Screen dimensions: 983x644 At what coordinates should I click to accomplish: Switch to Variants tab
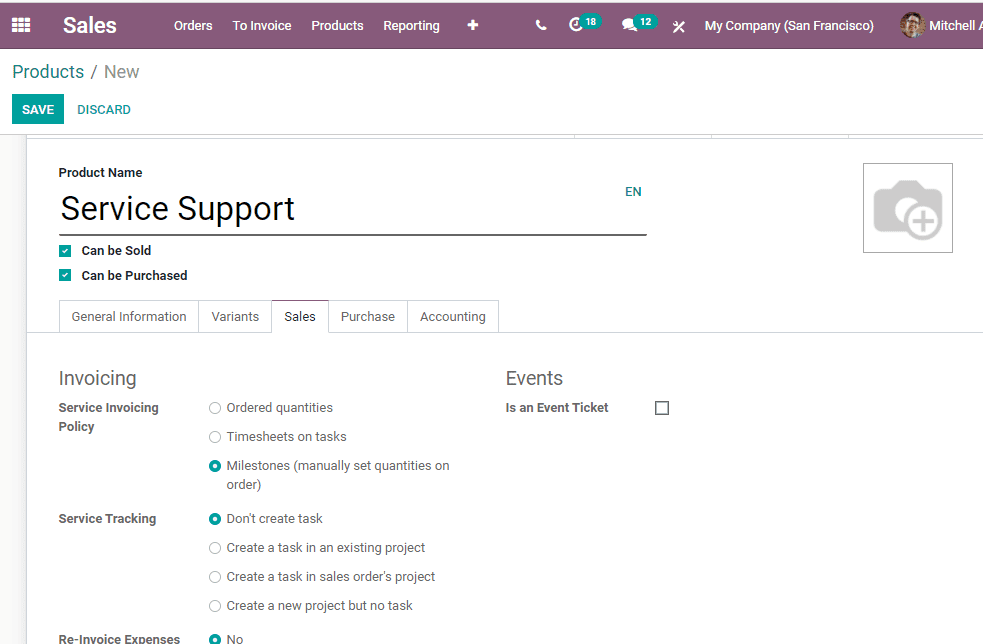235,317
